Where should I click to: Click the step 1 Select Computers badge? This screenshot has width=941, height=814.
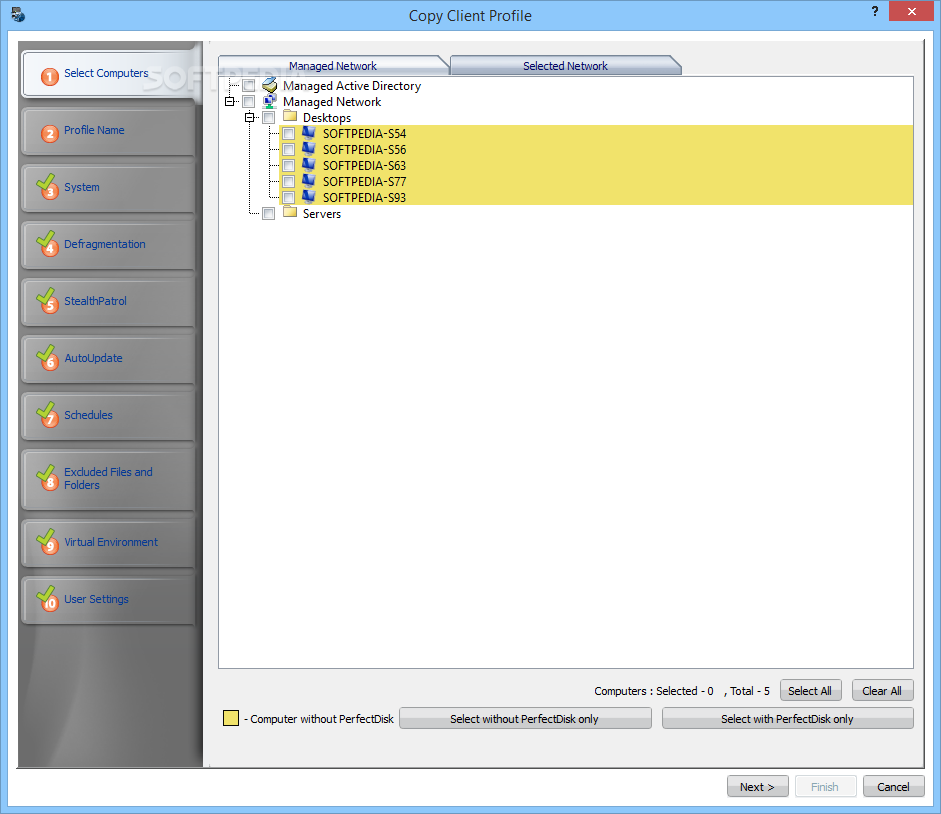(50, 76)
